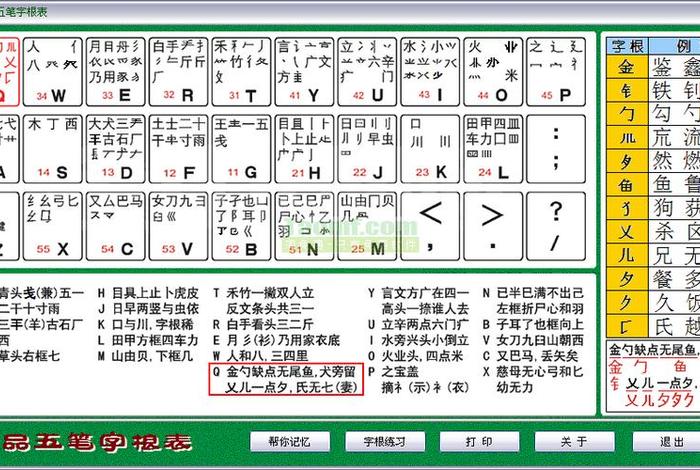Select the Y key (41) card

[304, 72]
